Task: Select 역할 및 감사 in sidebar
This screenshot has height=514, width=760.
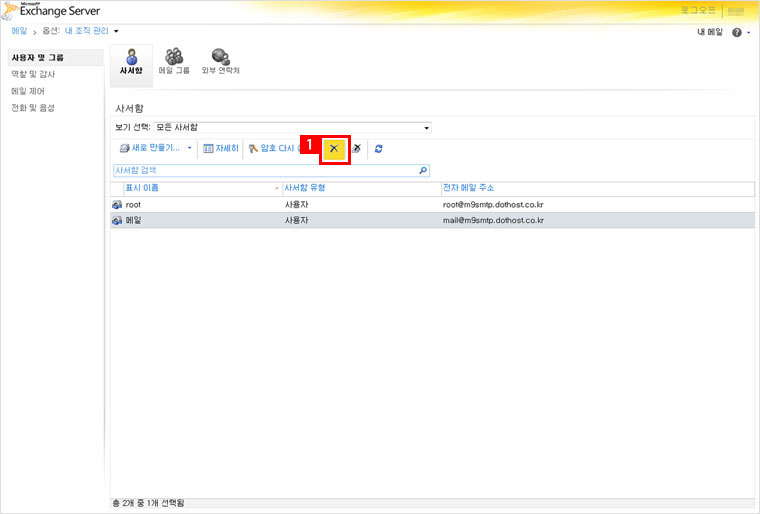Action: [x=33, y=74]
